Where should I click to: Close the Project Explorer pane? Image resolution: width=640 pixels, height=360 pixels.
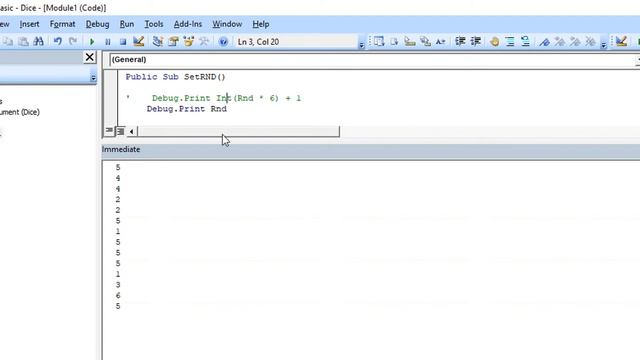point(89,57)
